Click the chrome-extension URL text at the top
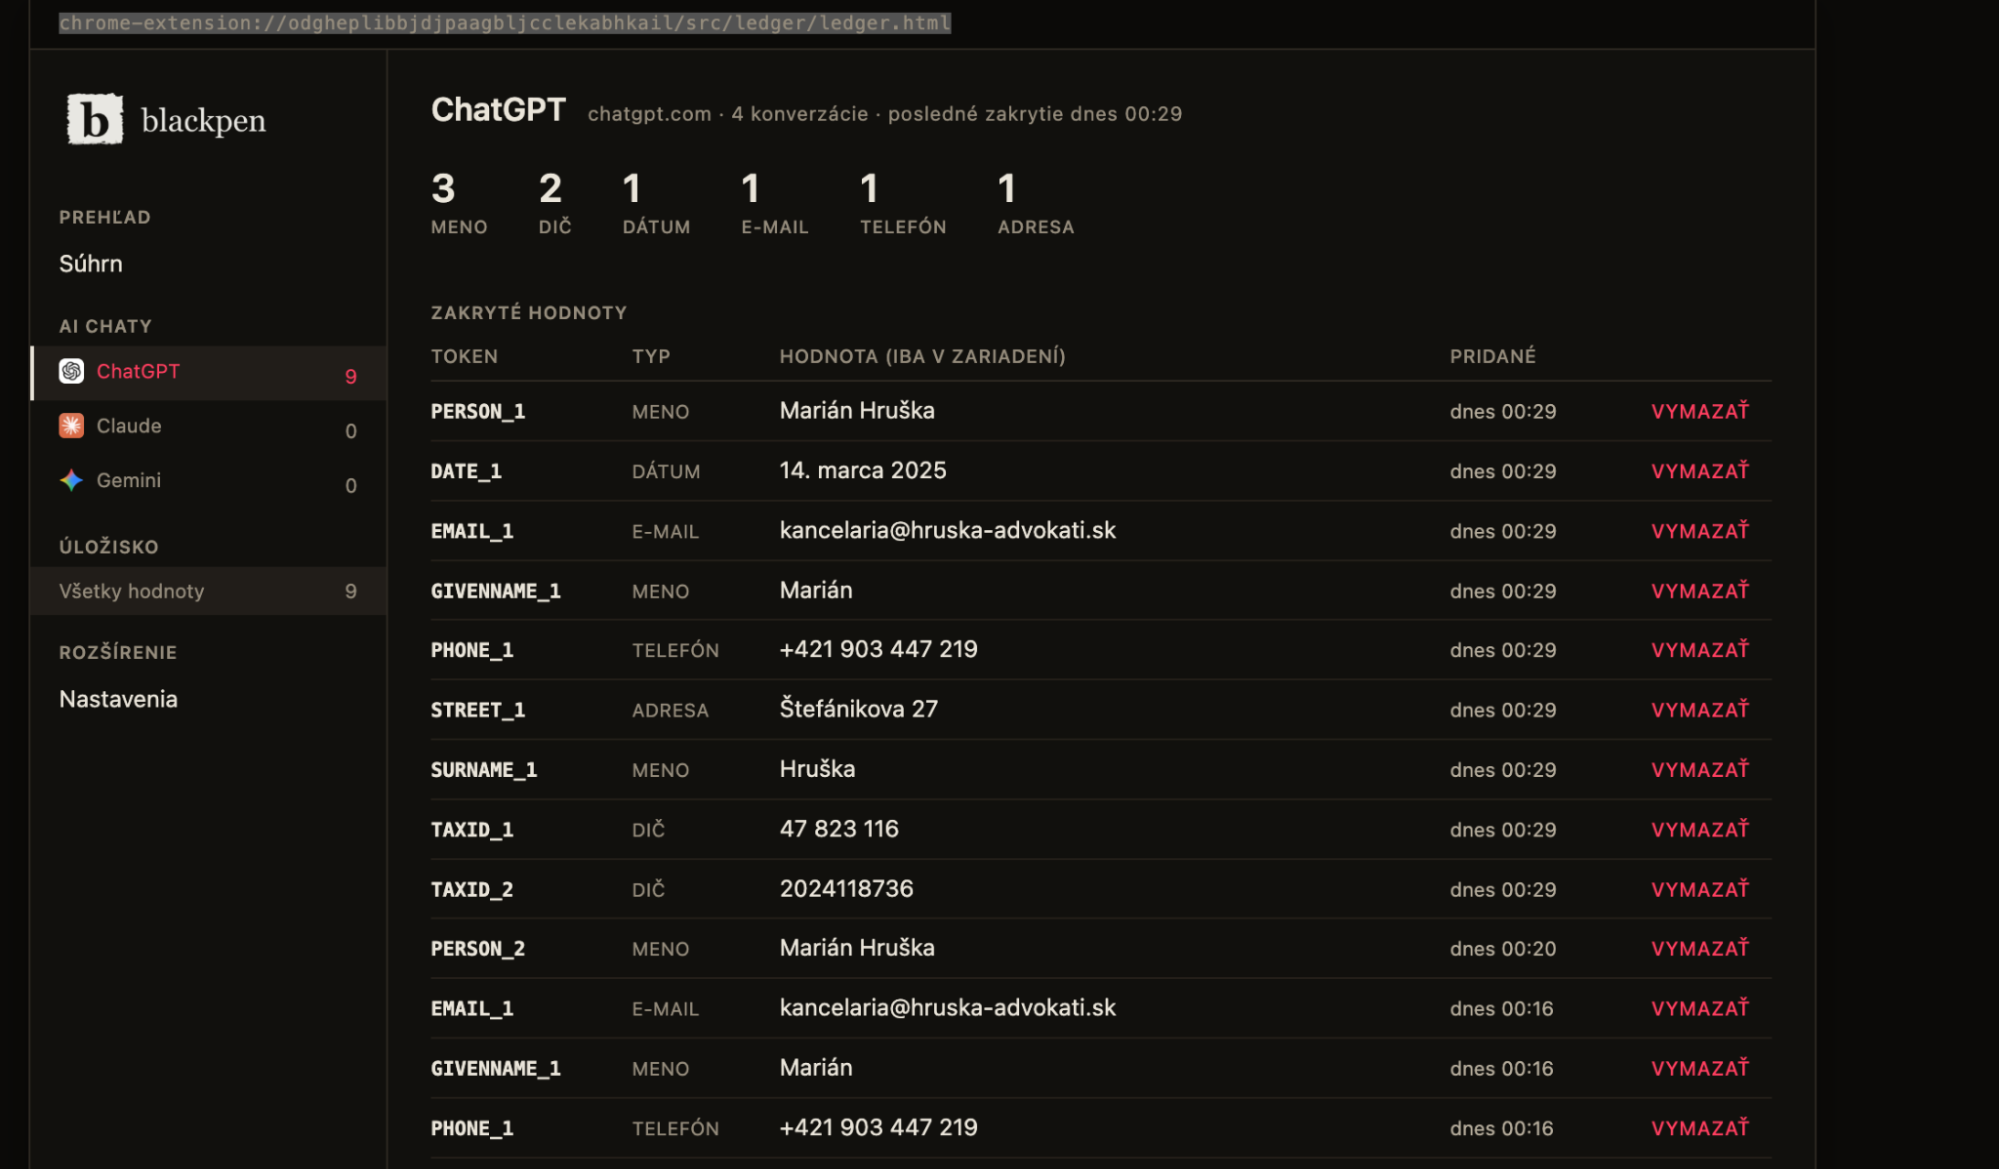Screen dimensions: 1999x1170 pyautogui.click(x=504, y=23)
